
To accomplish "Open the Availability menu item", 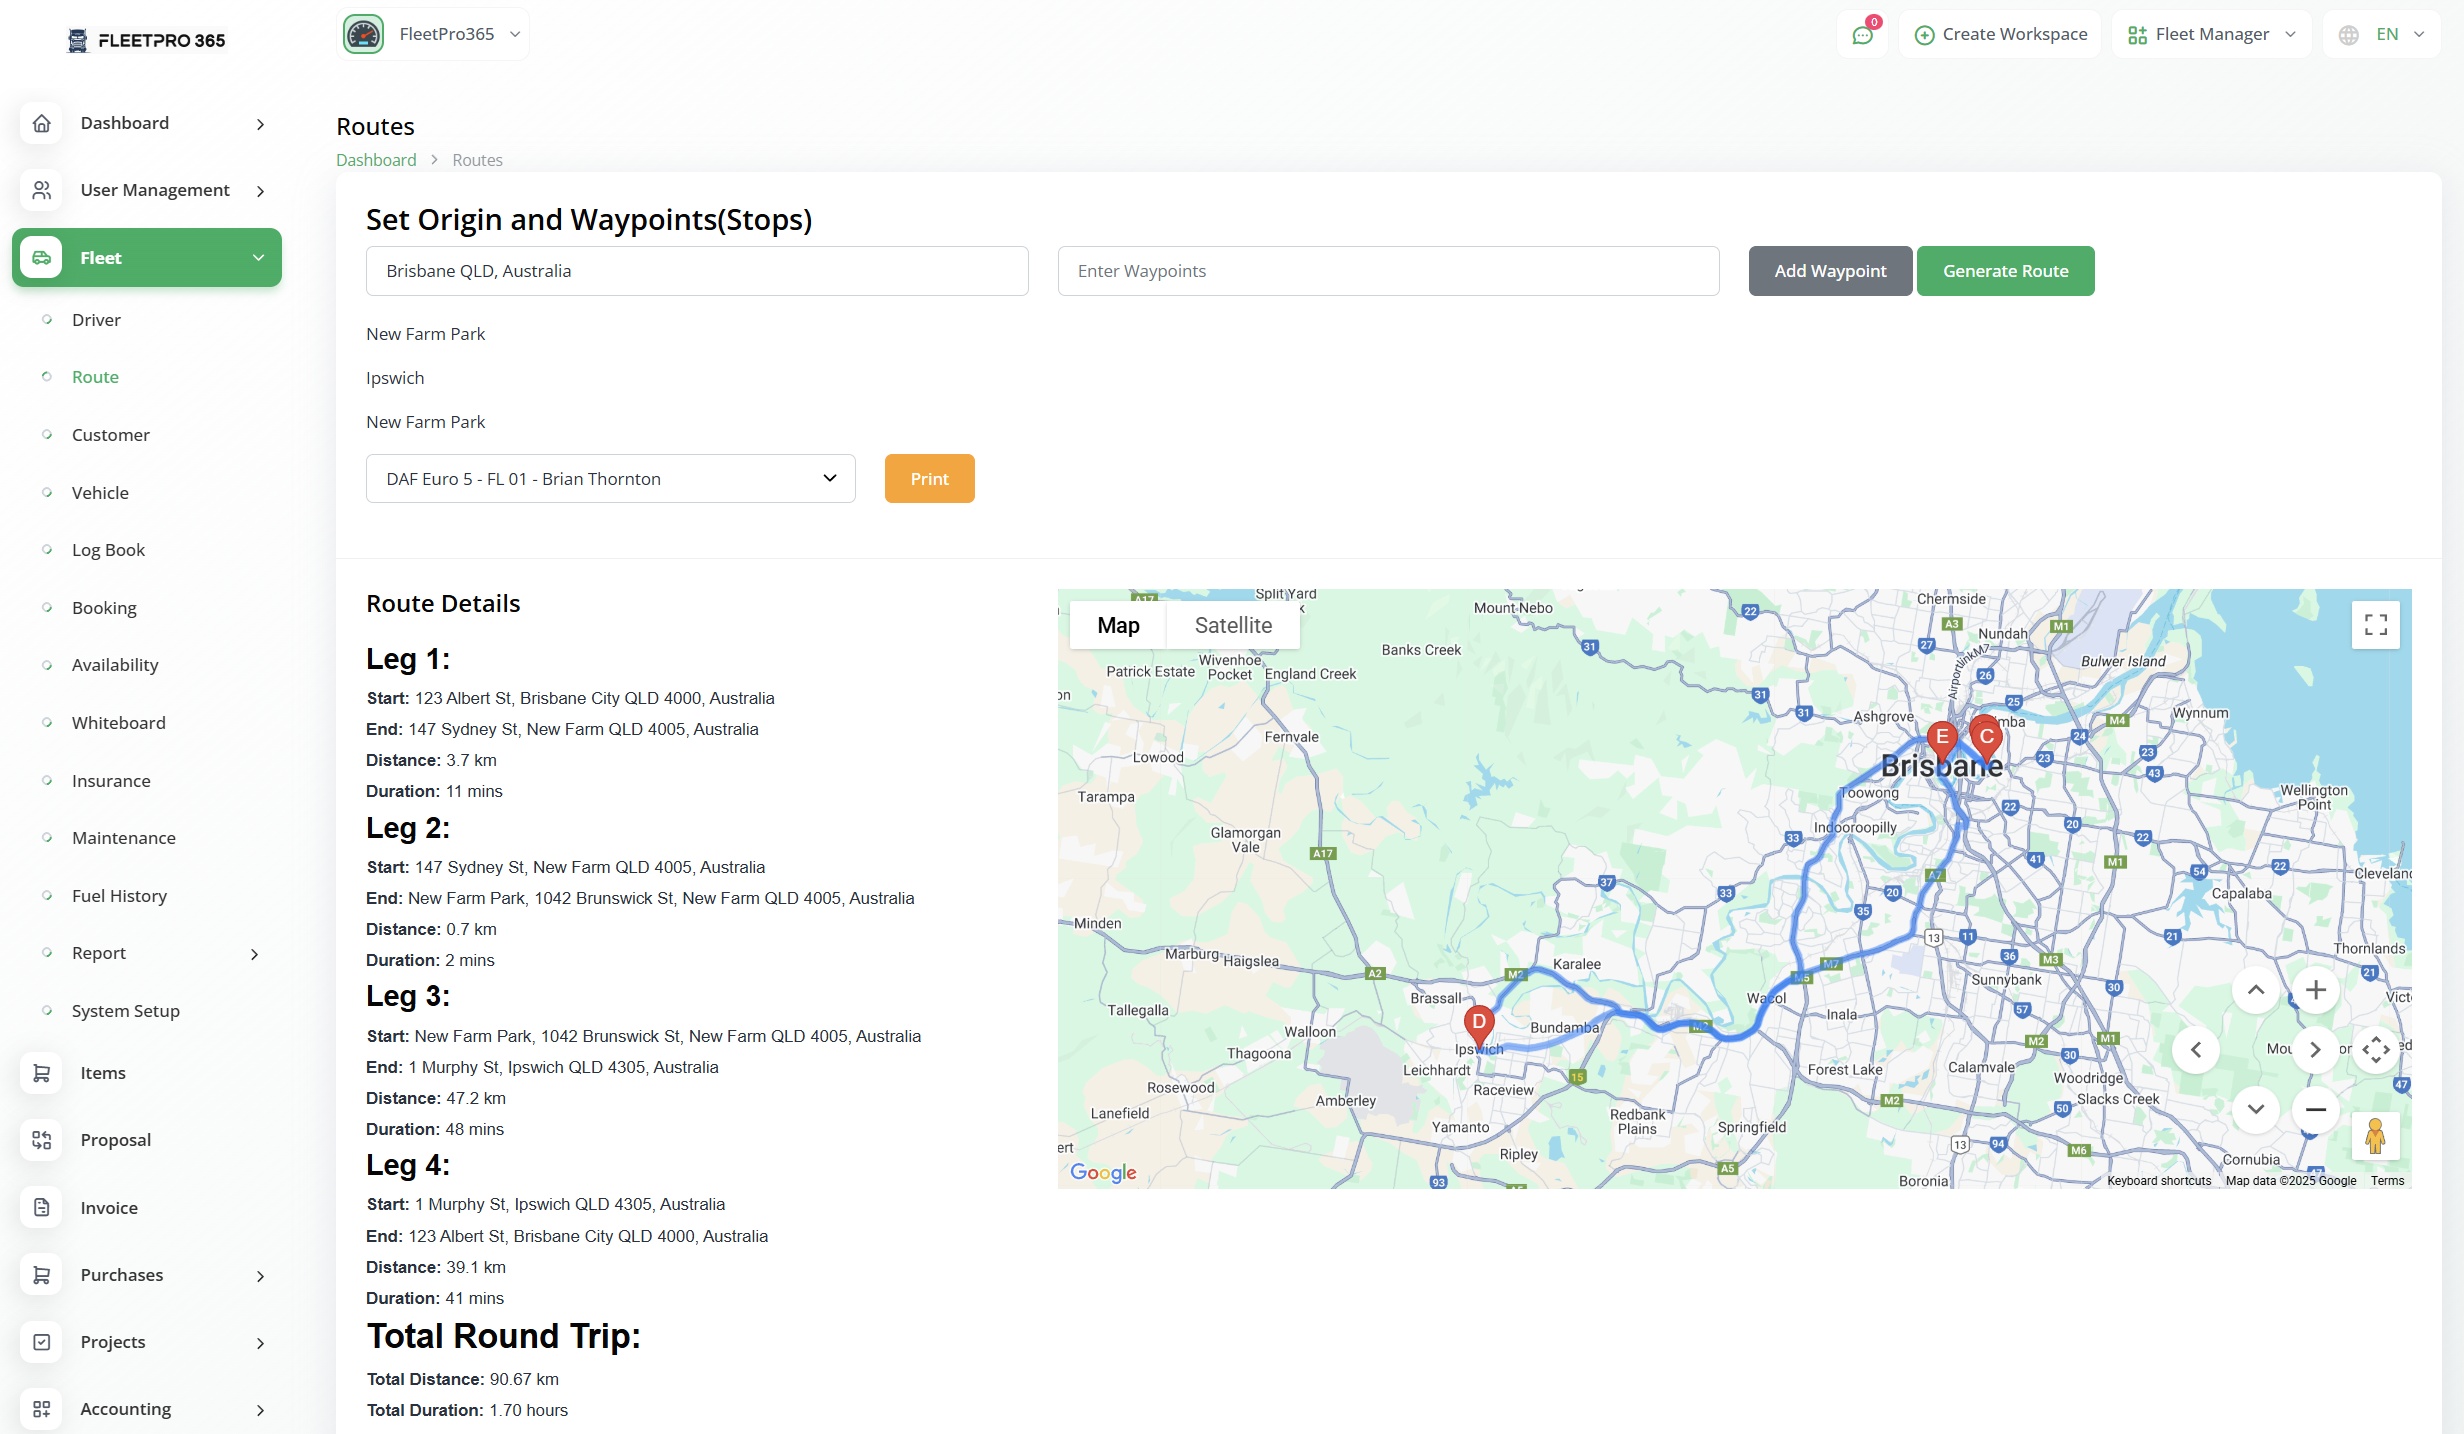I will coord(115,665).
